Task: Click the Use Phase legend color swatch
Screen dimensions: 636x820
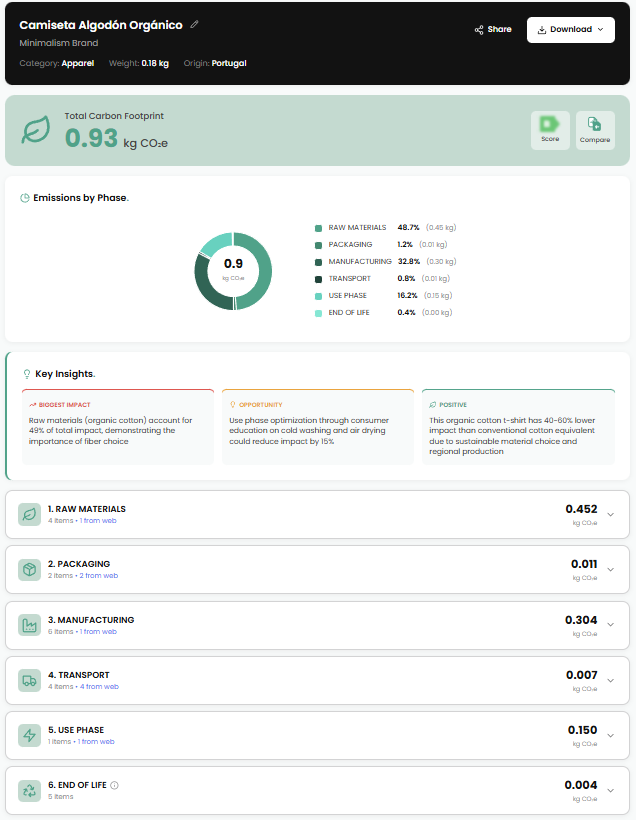Action: 318,296
